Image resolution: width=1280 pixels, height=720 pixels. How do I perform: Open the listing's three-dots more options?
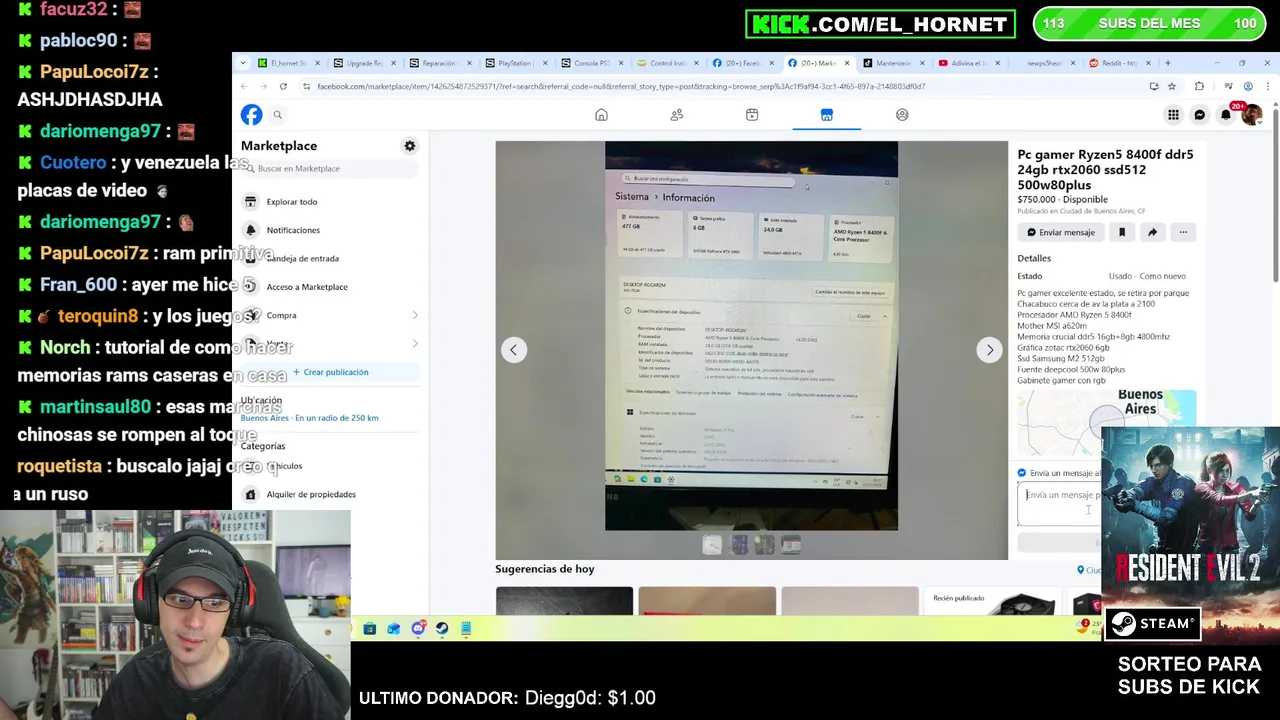tap(1183, 232)
